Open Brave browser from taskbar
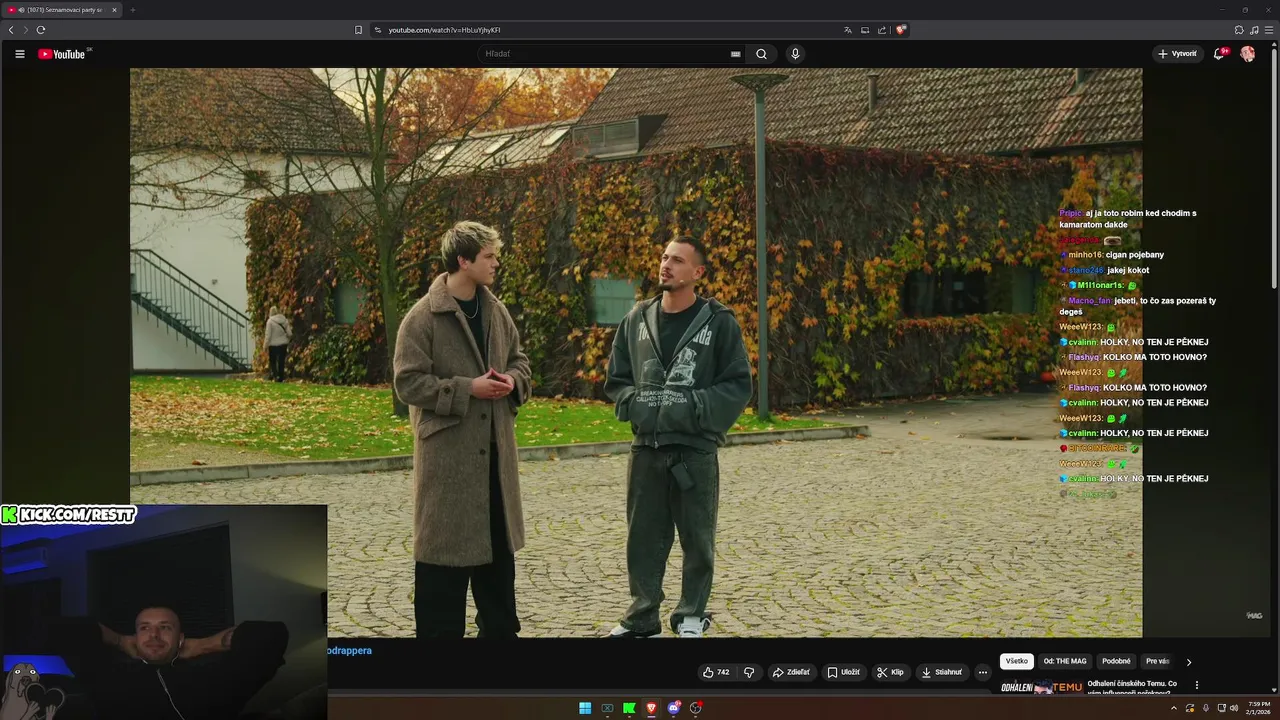Image resolution: width=1280 pixels, height=720 pixels. tap(651, 708)
